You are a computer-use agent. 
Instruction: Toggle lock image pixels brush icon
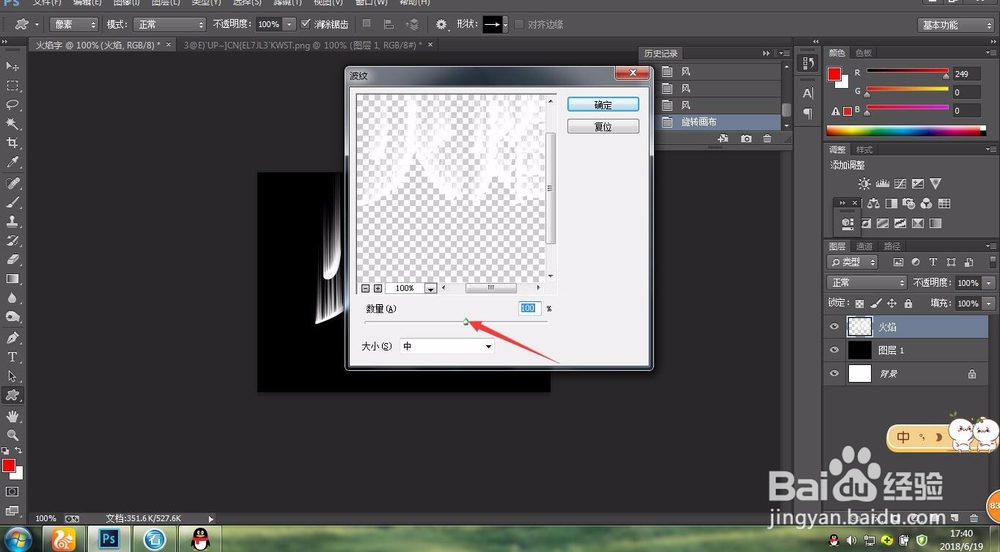coord(876,303)
